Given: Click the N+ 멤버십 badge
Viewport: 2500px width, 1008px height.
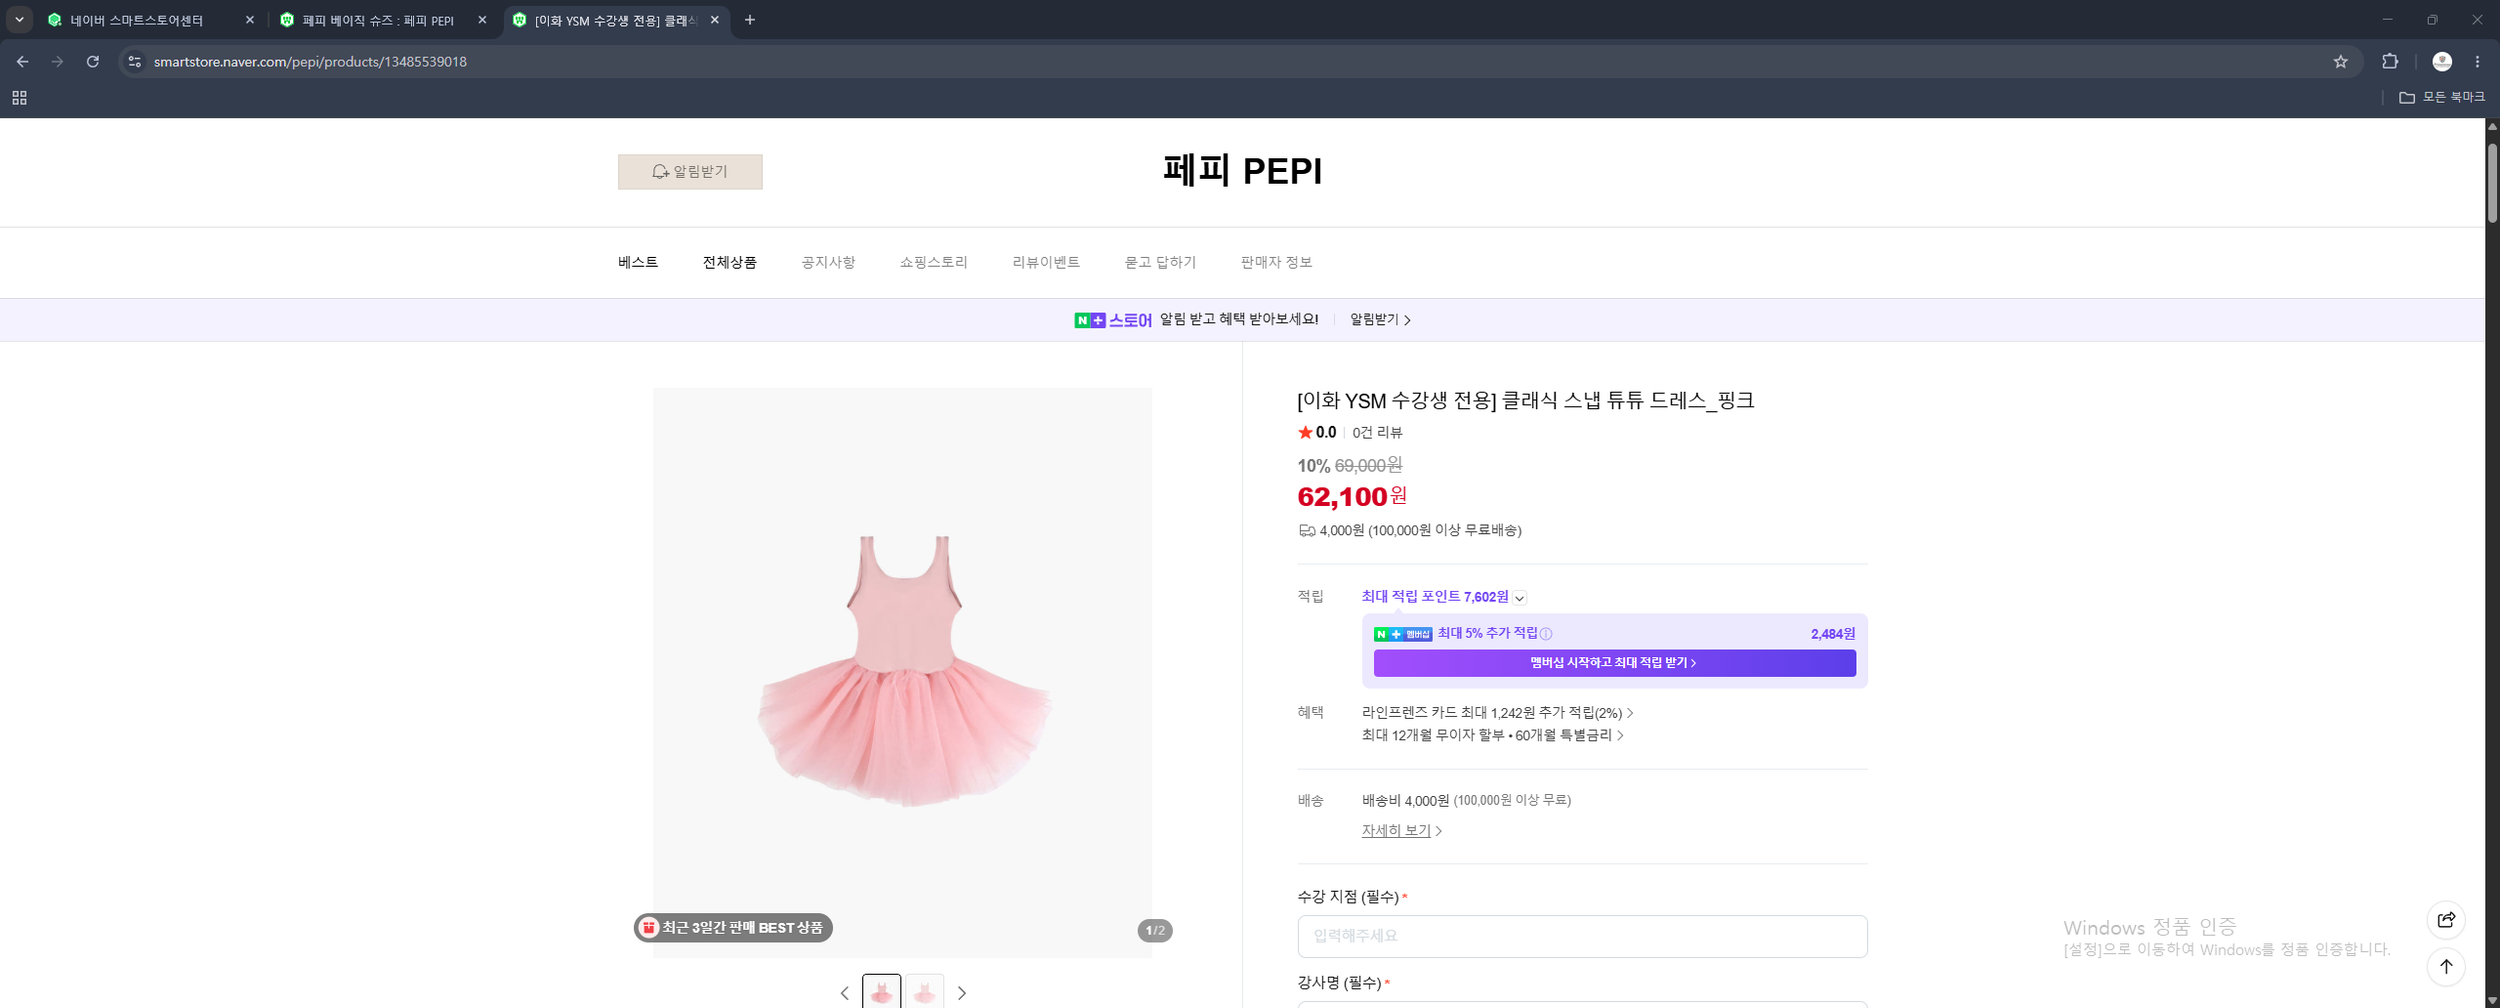Looking at the screenshot, I should coord(1403,634).
